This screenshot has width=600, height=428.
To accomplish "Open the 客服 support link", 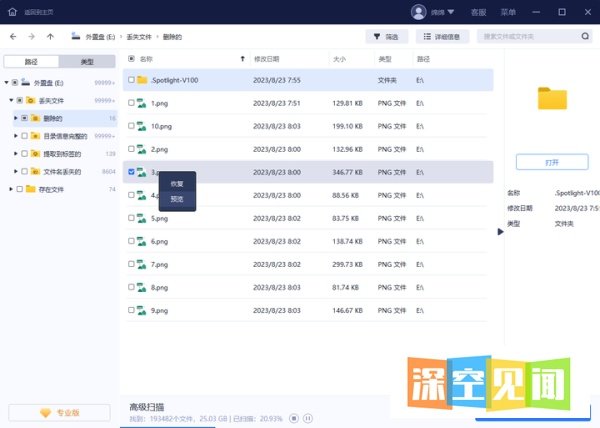I will [478, 12].
